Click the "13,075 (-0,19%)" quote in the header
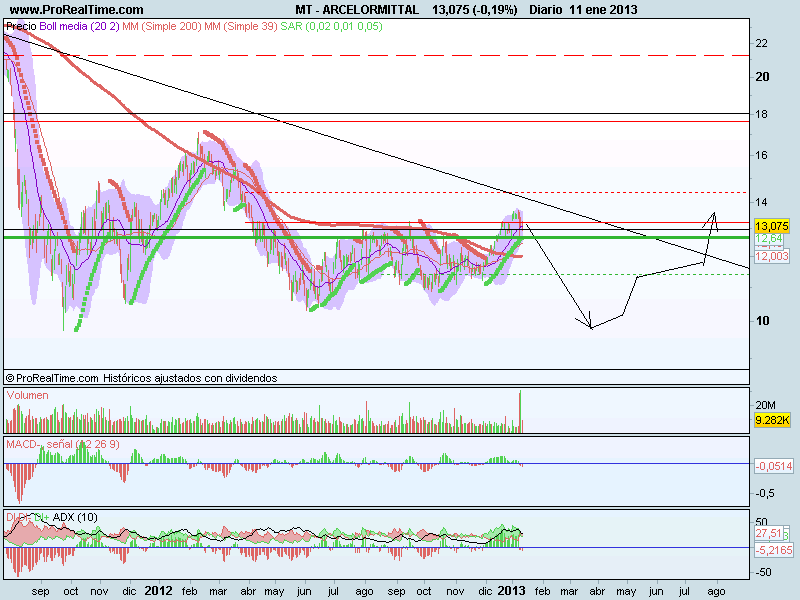Image resolution: width=800 pixels, height=600 pixels. point(474,10)
